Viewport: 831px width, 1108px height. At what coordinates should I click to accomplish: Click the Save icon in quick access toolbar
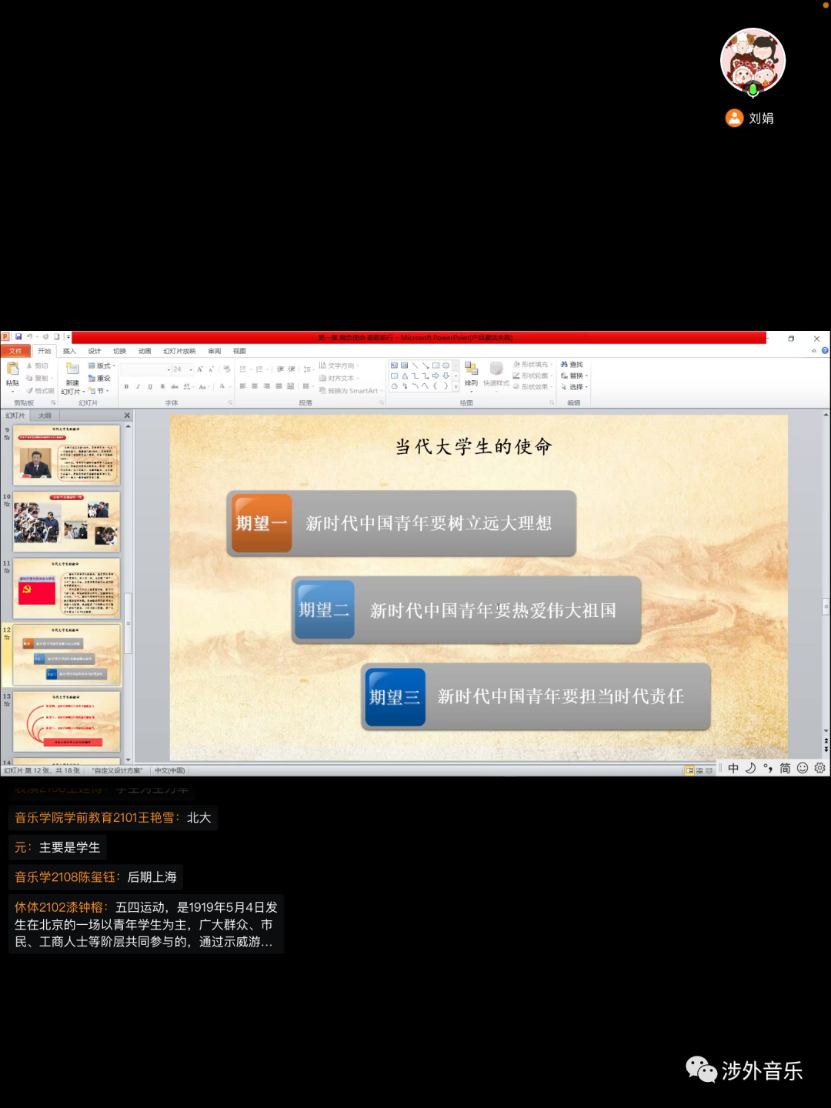[x=18, y=338]
